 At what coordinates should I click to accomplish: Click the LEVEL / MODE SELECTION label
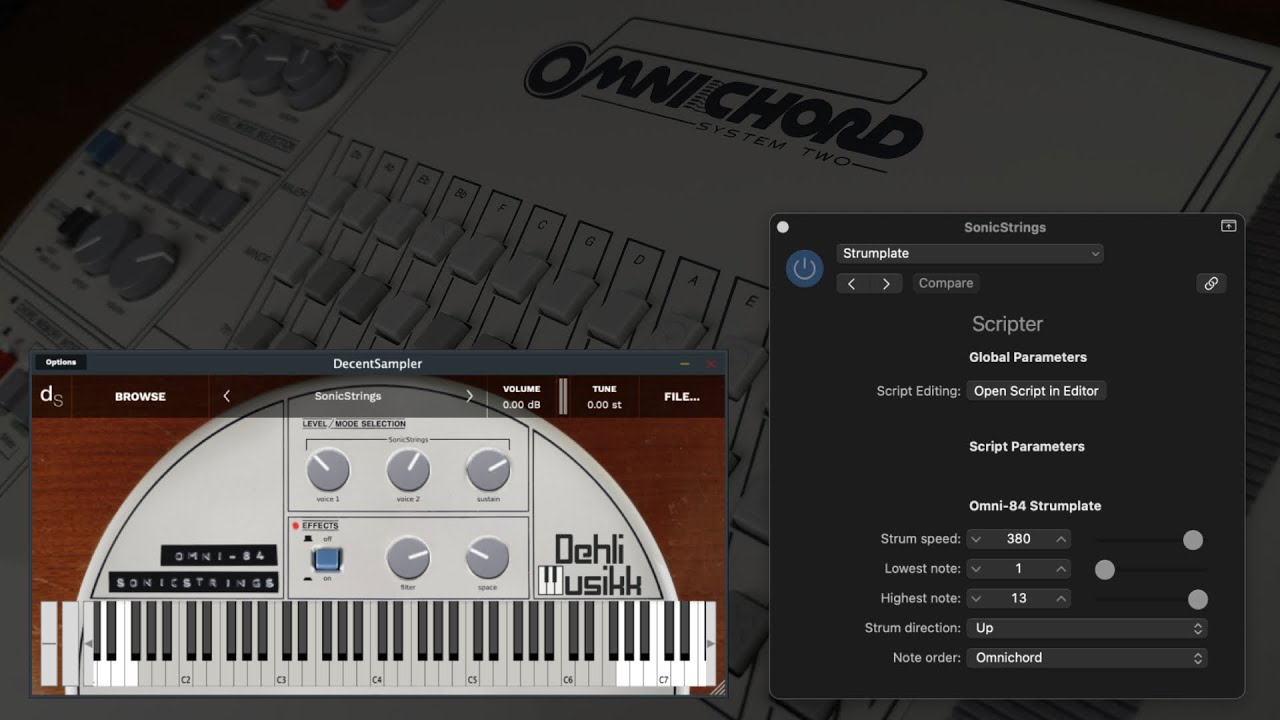tap(354, 424)
